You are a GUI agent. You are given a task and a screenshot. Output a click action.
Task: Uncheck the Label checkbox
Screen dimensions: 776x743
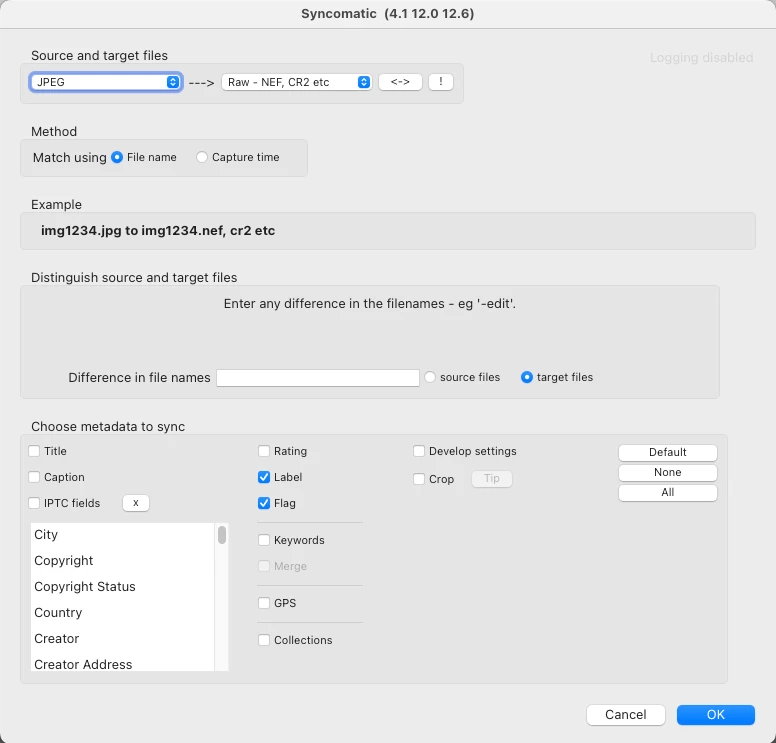tap(264, 477)
